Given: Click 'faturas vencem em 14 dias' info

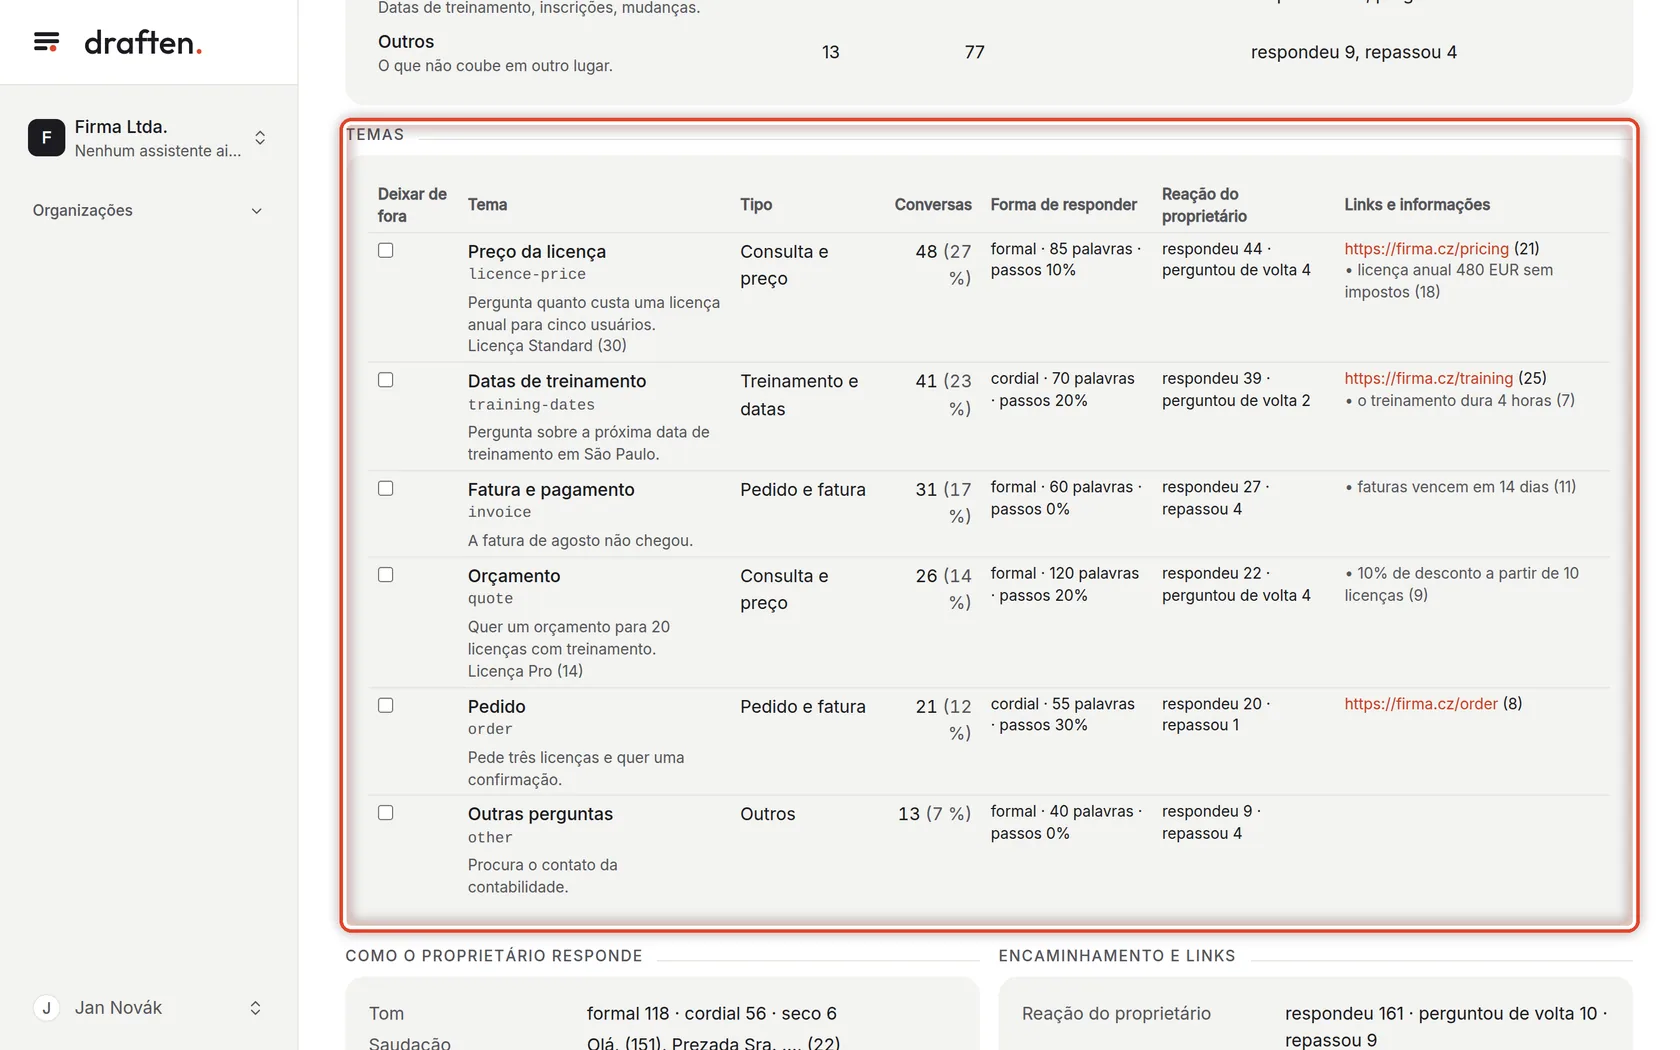Looking at the screenshot, I should 1460,487.
